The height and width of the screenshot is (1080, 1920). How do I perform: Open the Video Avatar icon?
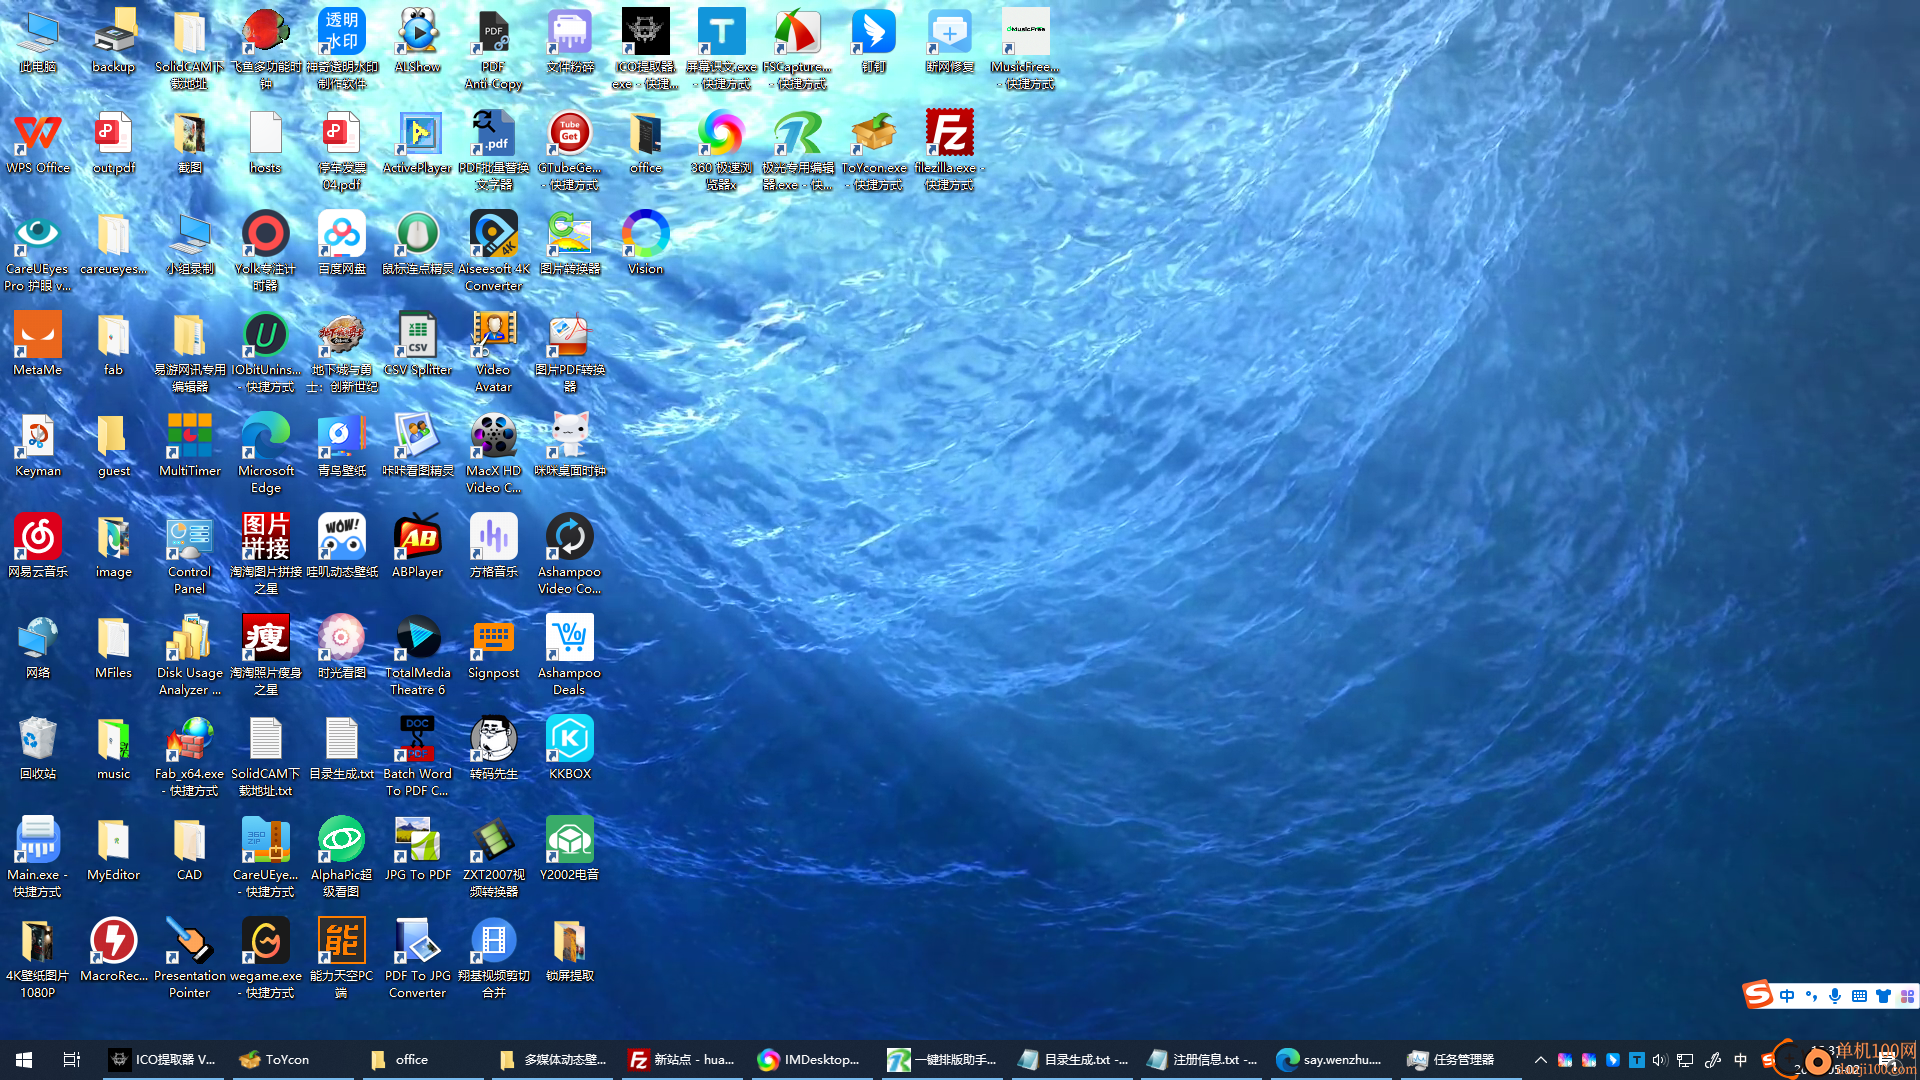coord(494,353)
